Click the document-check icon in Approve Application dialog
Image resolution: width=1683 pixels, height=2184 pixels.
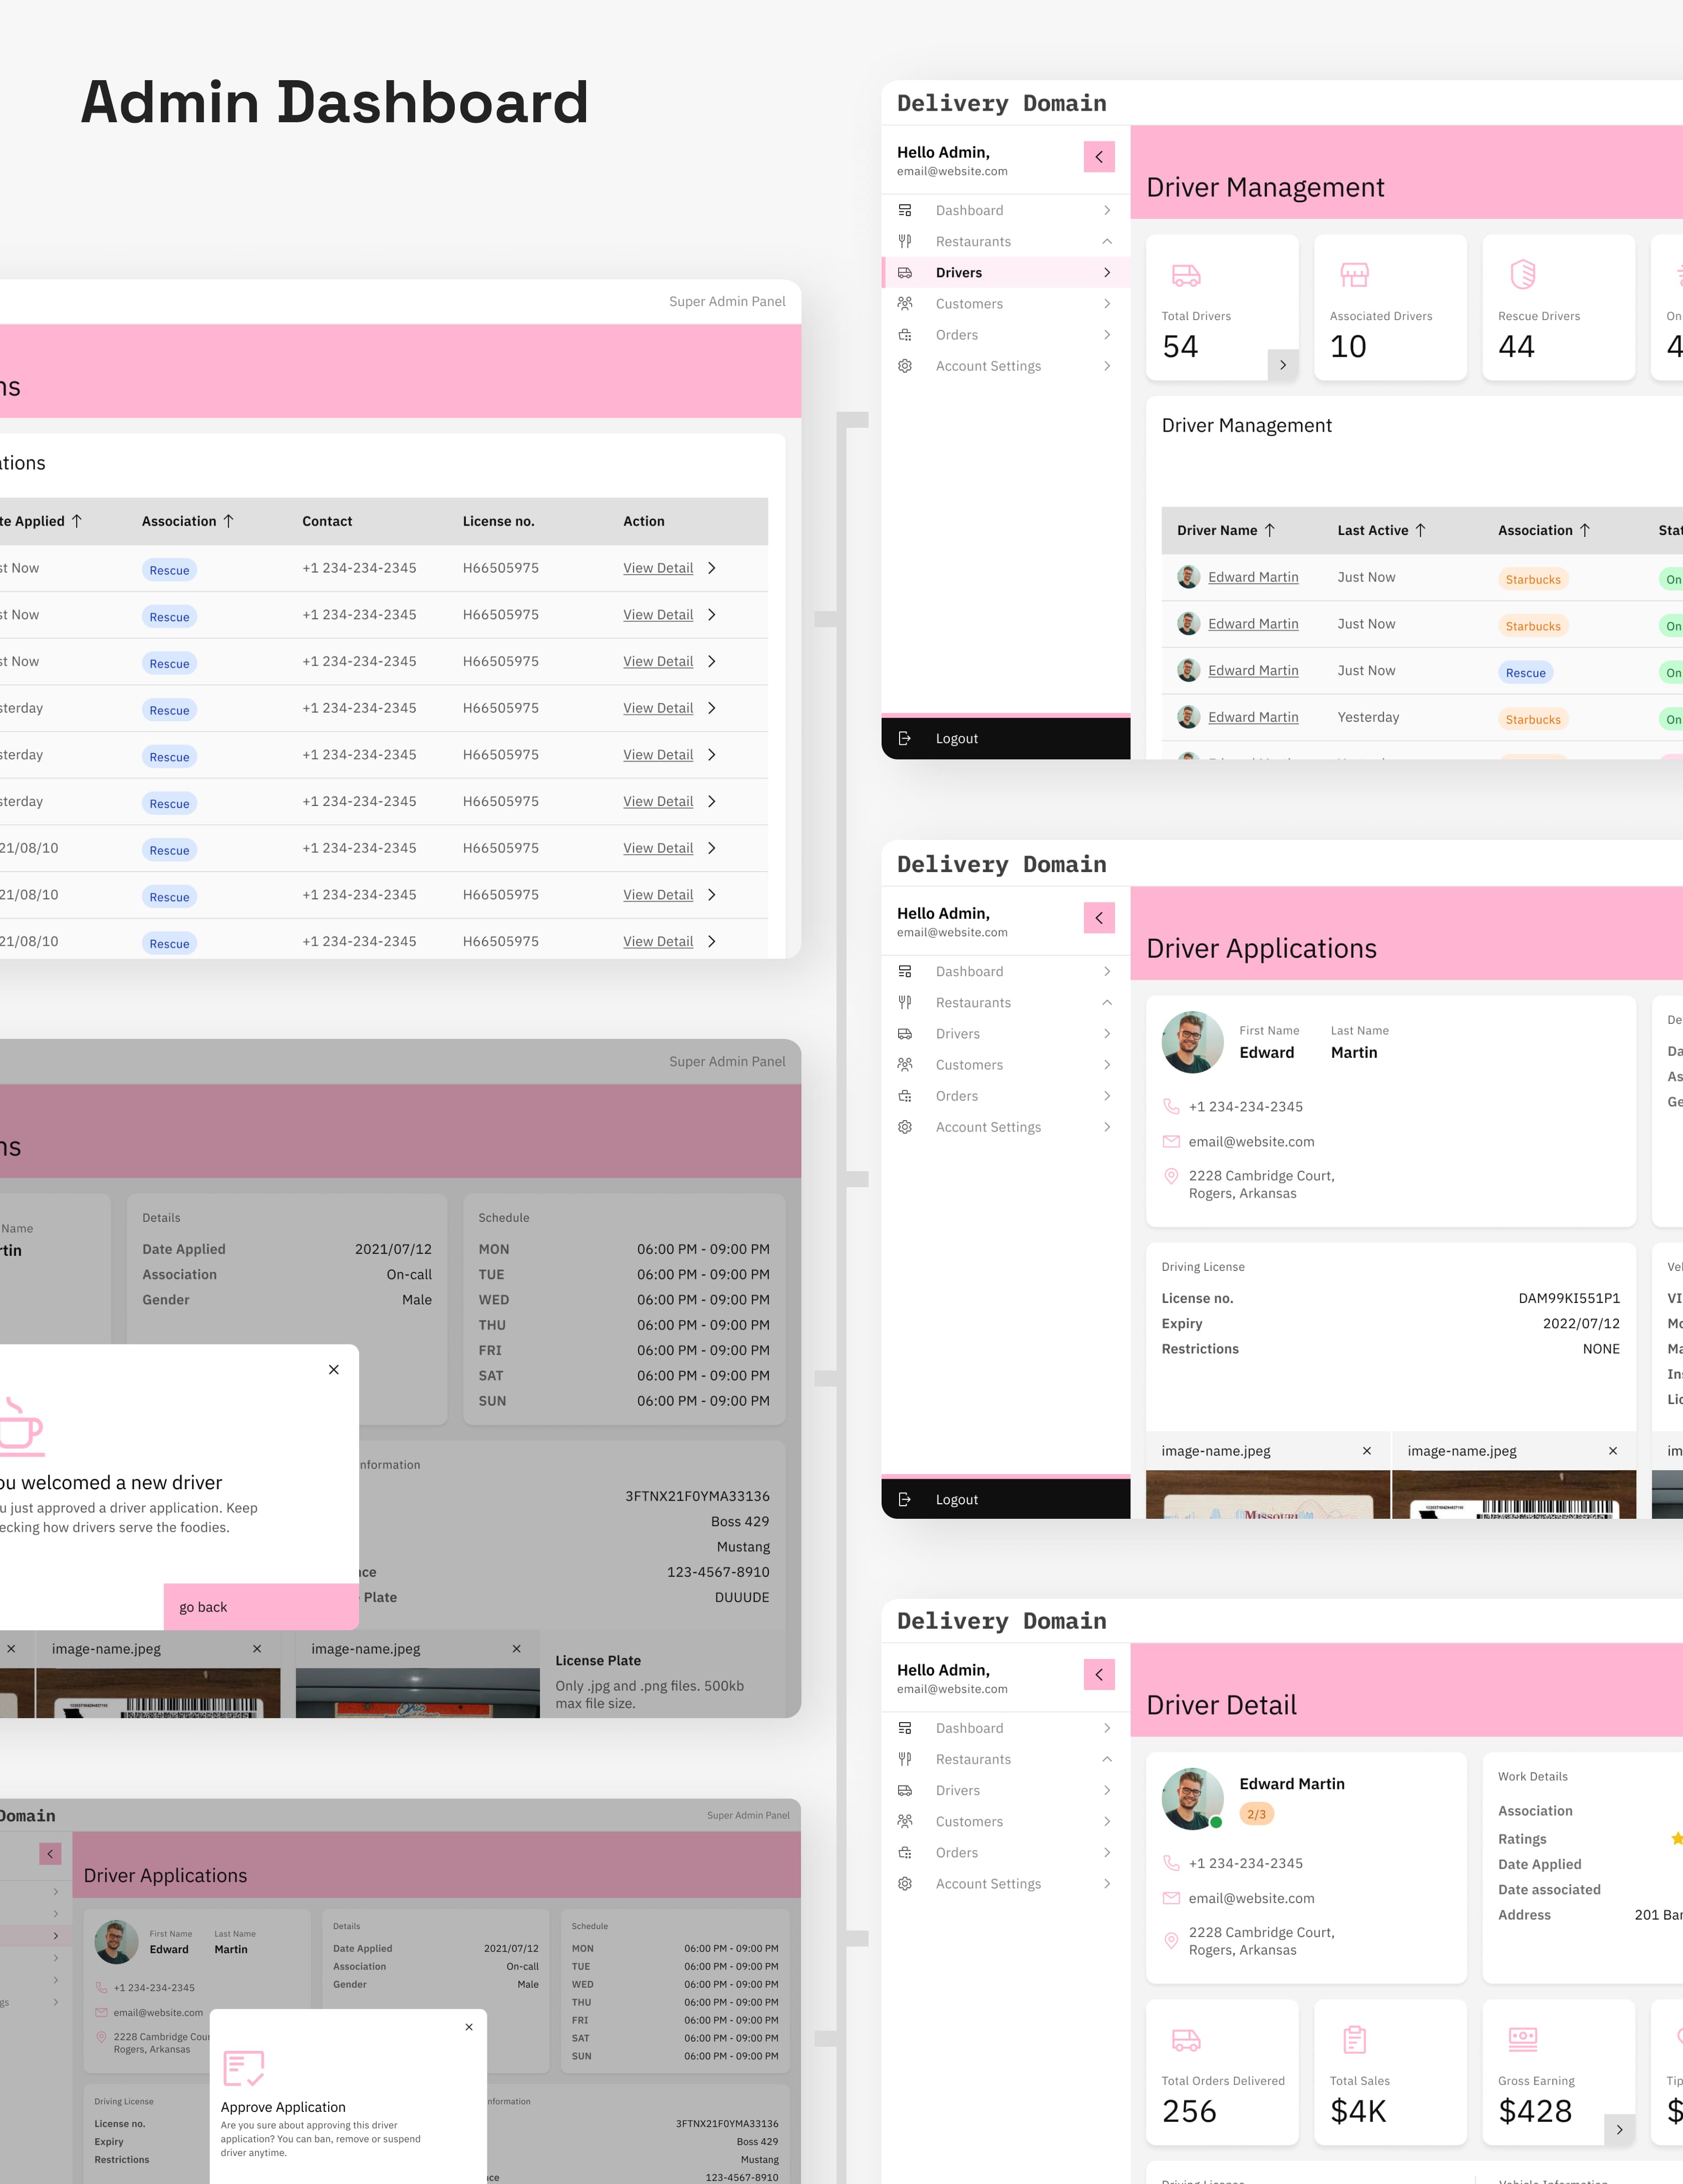[243, 2068]
